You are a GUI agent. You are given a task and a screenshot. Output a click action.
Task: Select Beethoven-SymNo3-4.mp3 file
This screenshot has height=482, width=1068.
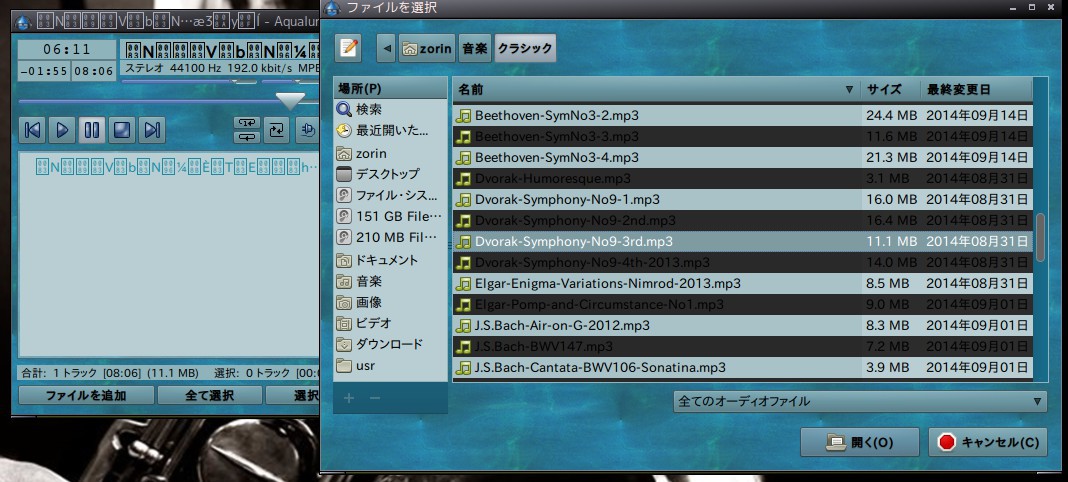742,158
